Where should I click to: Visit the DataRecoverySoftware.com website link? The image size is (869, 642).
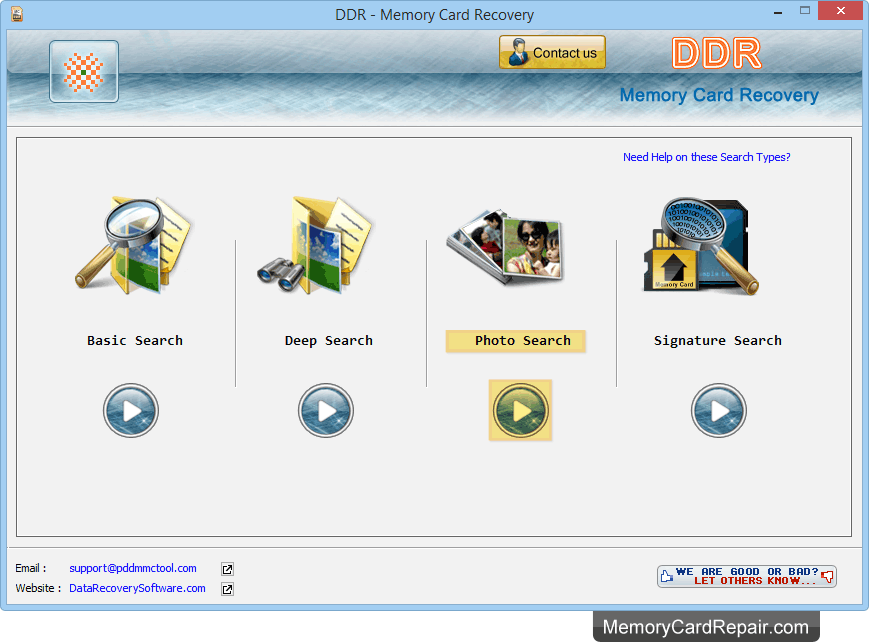point(136,588)
